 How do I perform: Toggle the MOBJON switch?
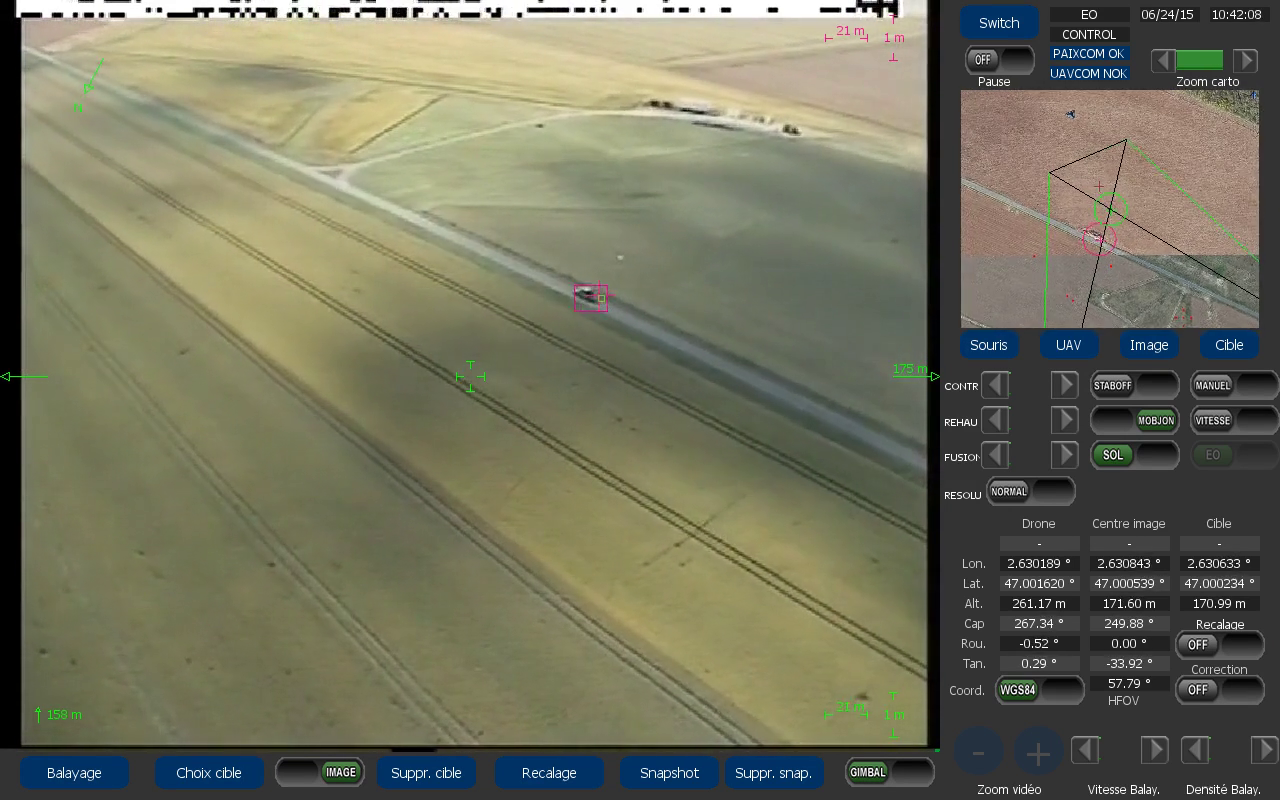tap(1135, 420)
